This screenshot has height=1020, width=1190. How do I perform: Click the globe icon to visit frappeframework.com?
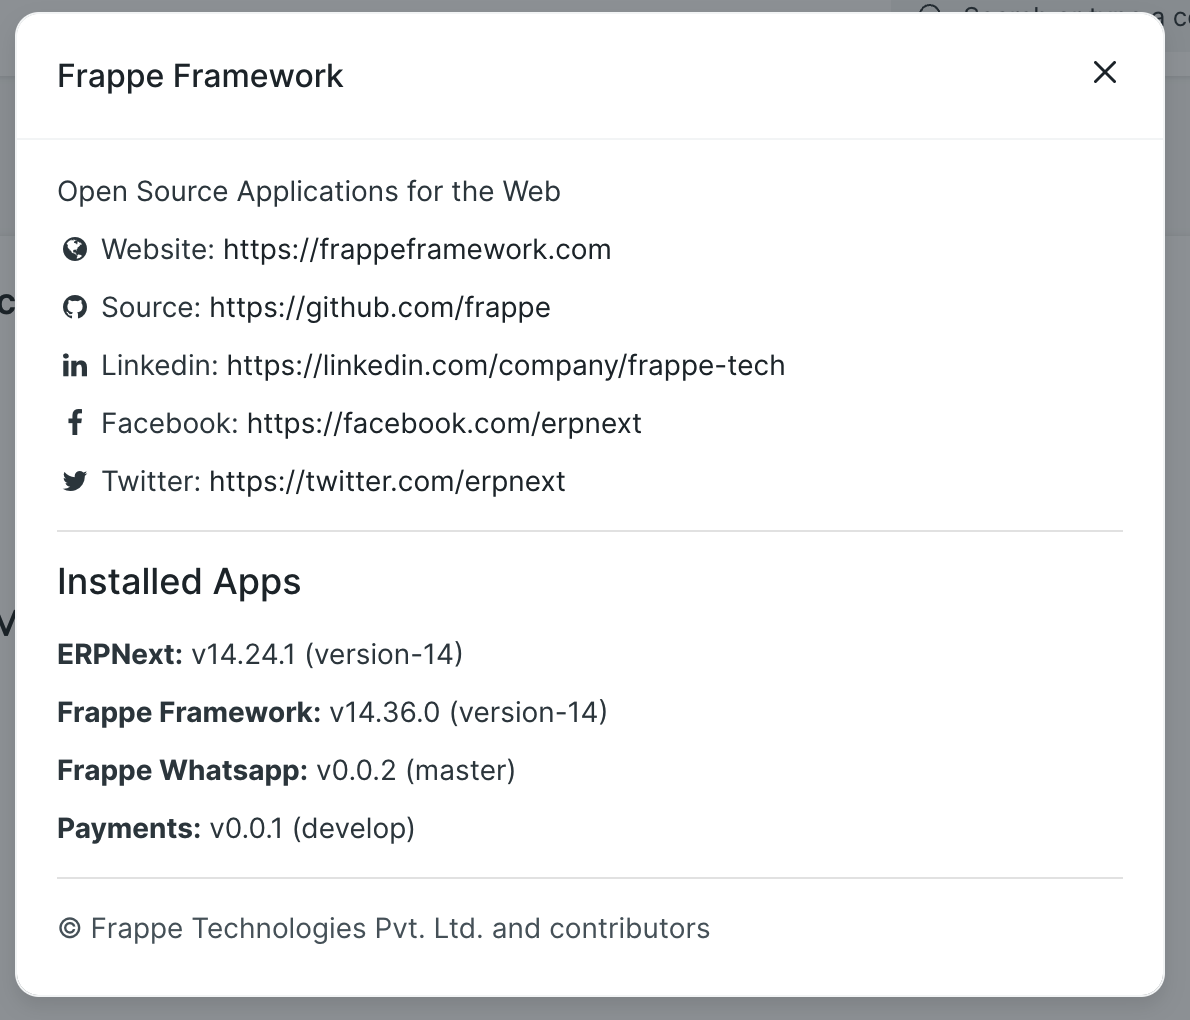click(x=75, y=249)
